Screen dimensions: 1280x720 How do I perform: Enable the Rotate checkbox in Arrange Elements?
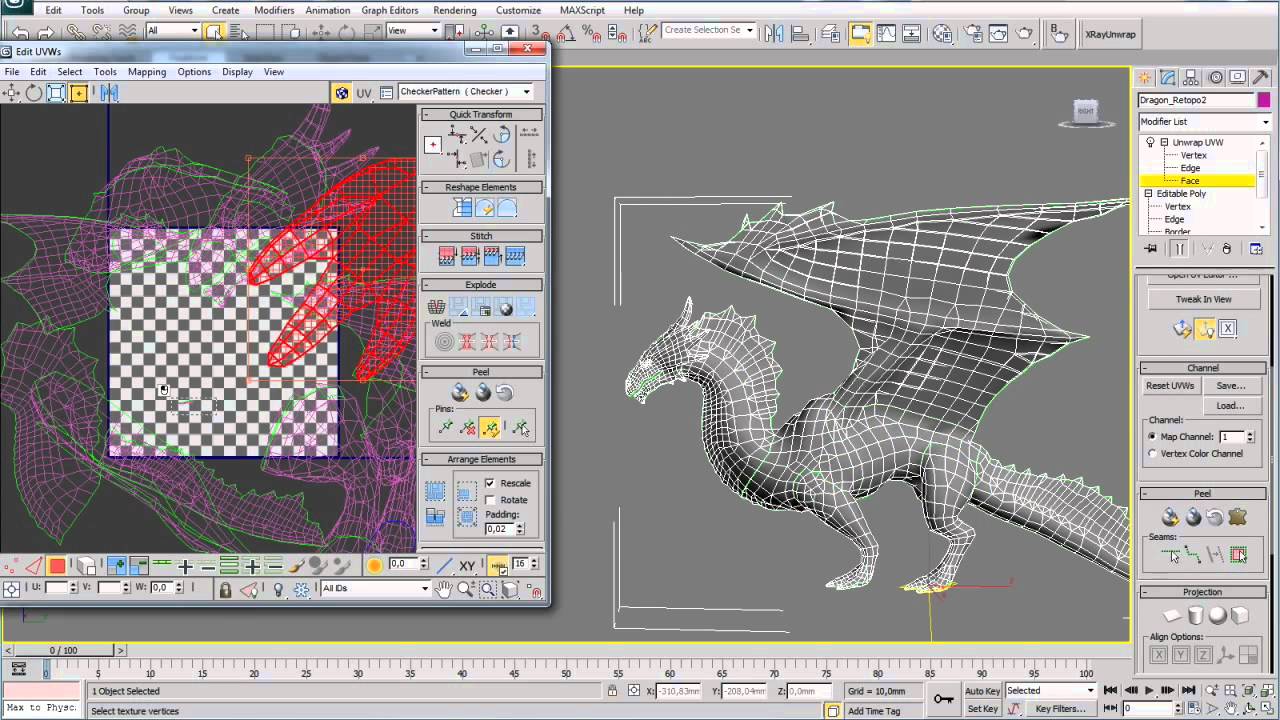click(490, 499)
